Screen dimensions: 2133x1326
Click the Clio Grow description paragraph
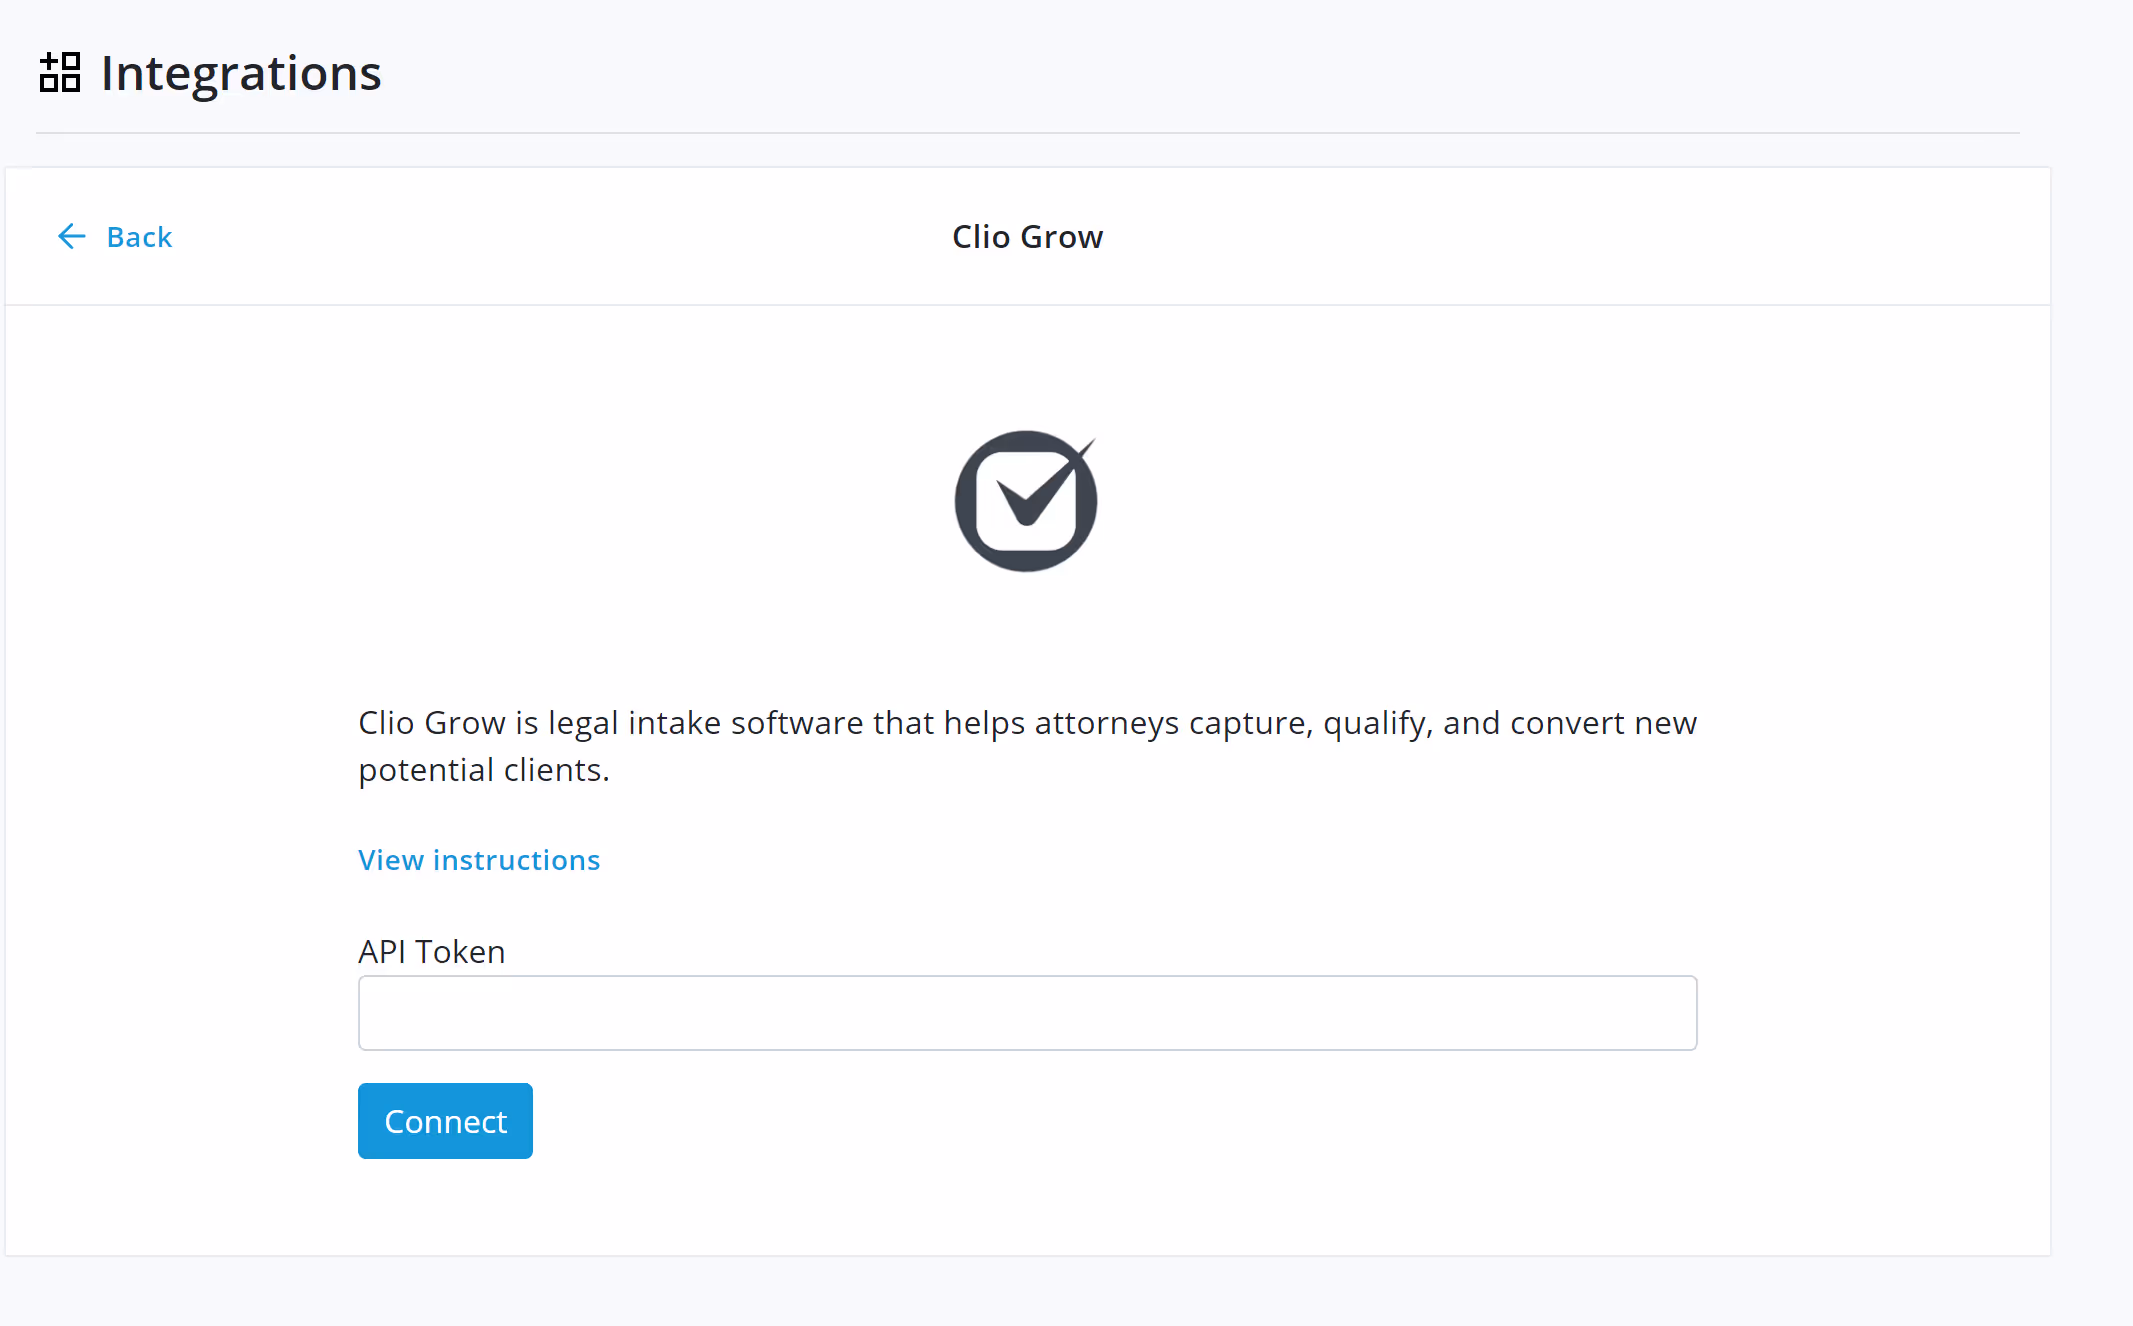point(1027,723)
